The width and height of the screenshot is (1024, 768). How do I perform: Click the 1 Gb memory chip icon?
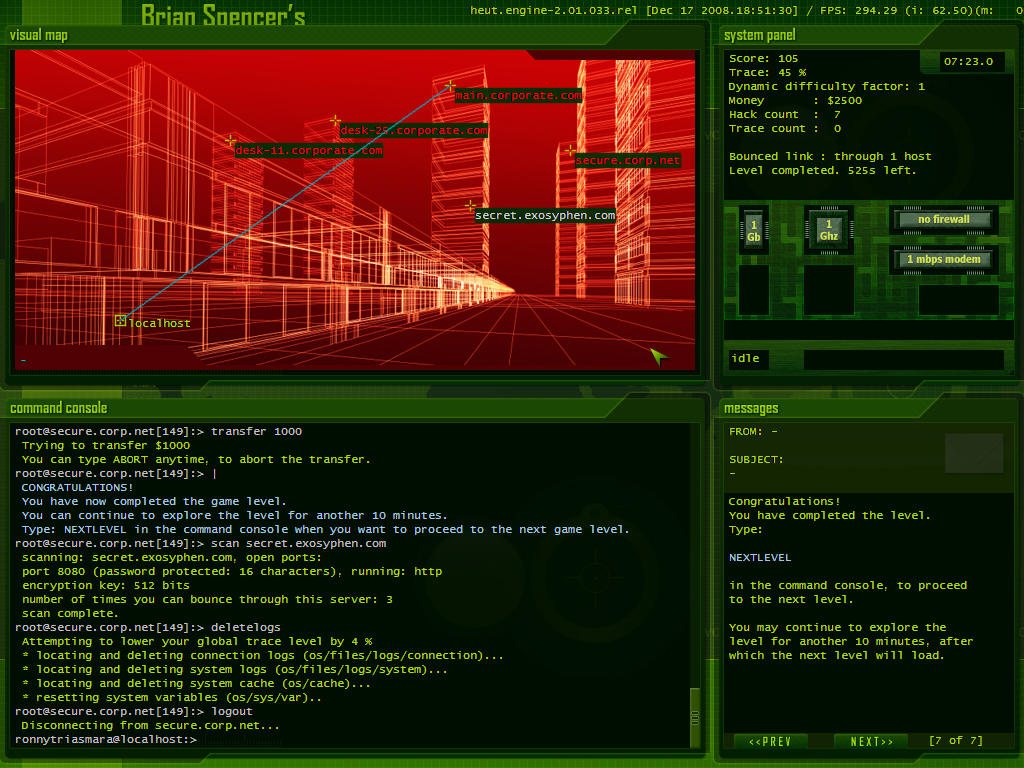(754, 231)
